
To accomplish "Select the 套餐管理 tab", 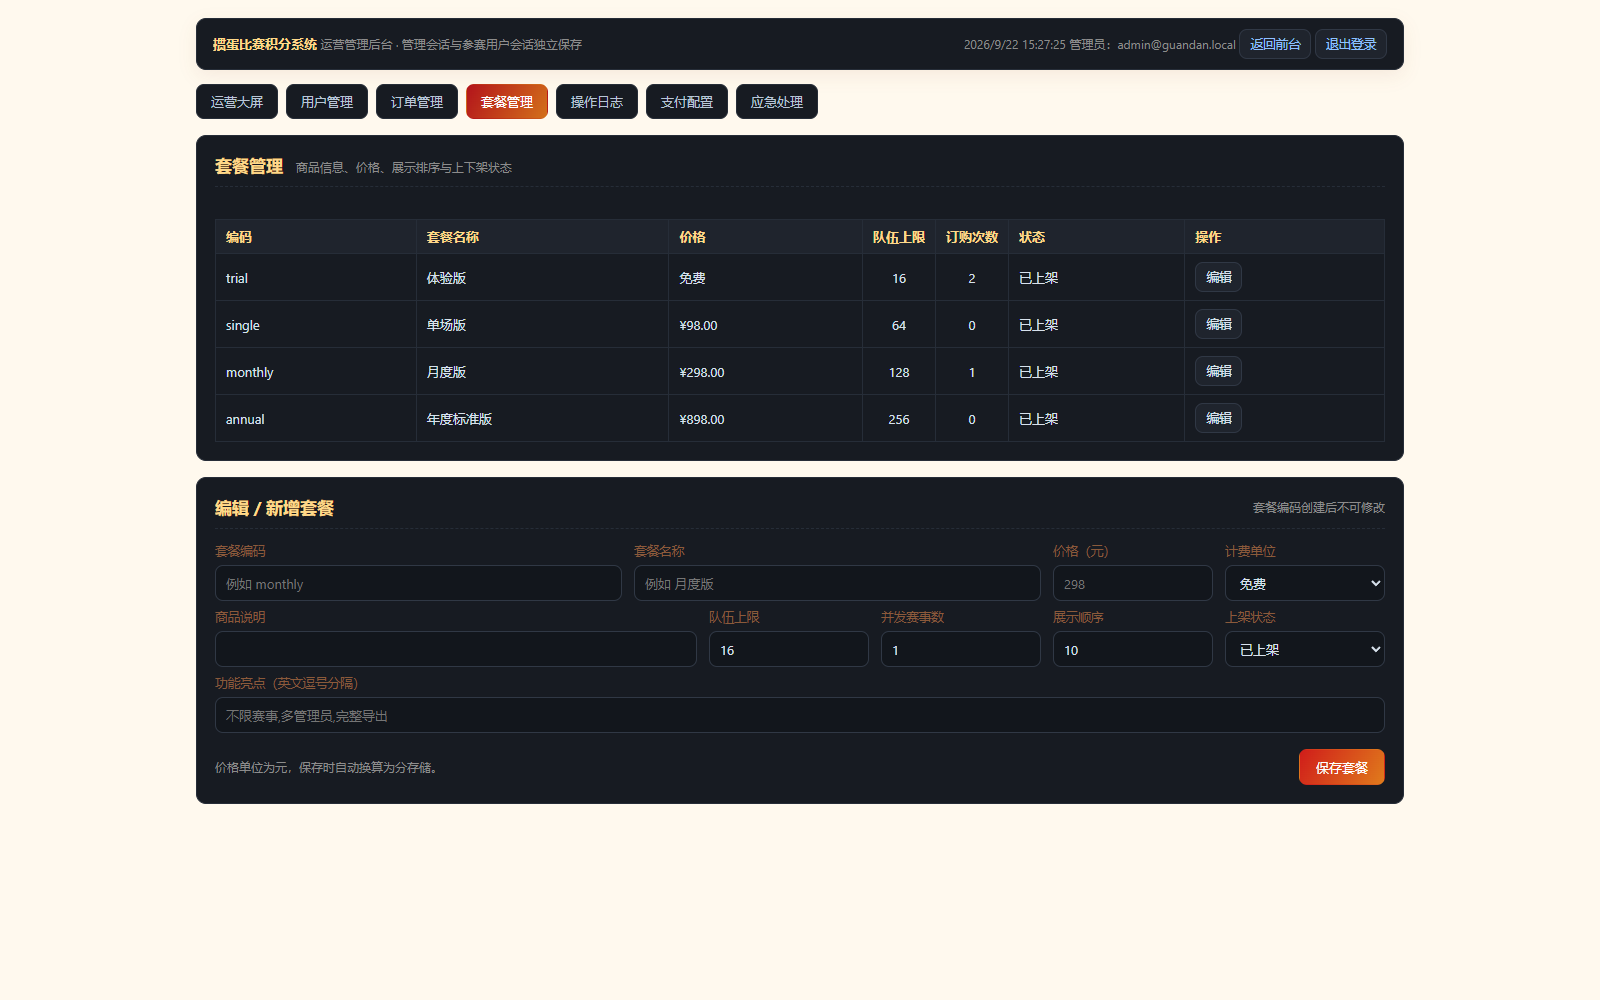I will 507,102.
